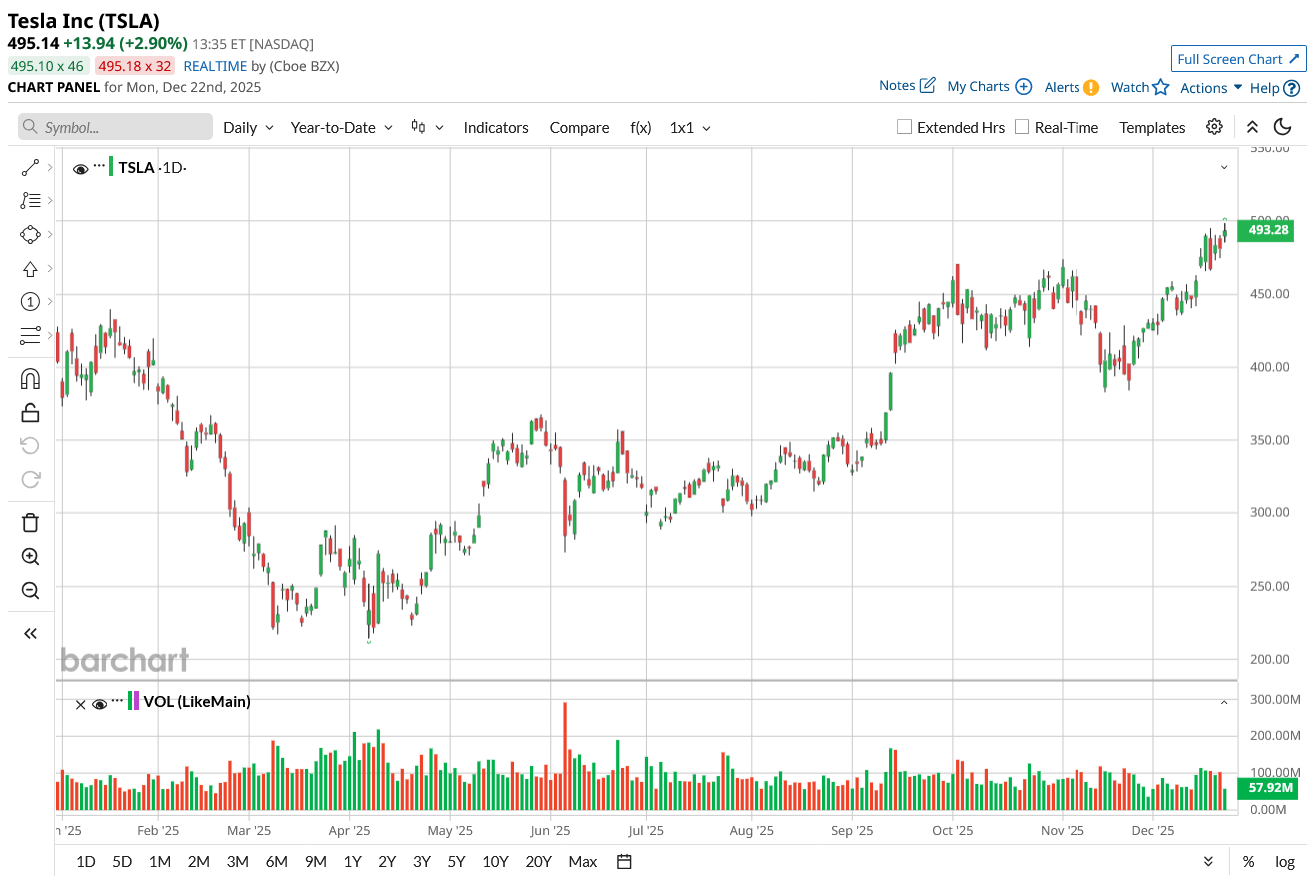Switch to dark mode moon icon
This screenshot has height=876, width=1308.
[x=1283, y=127]
